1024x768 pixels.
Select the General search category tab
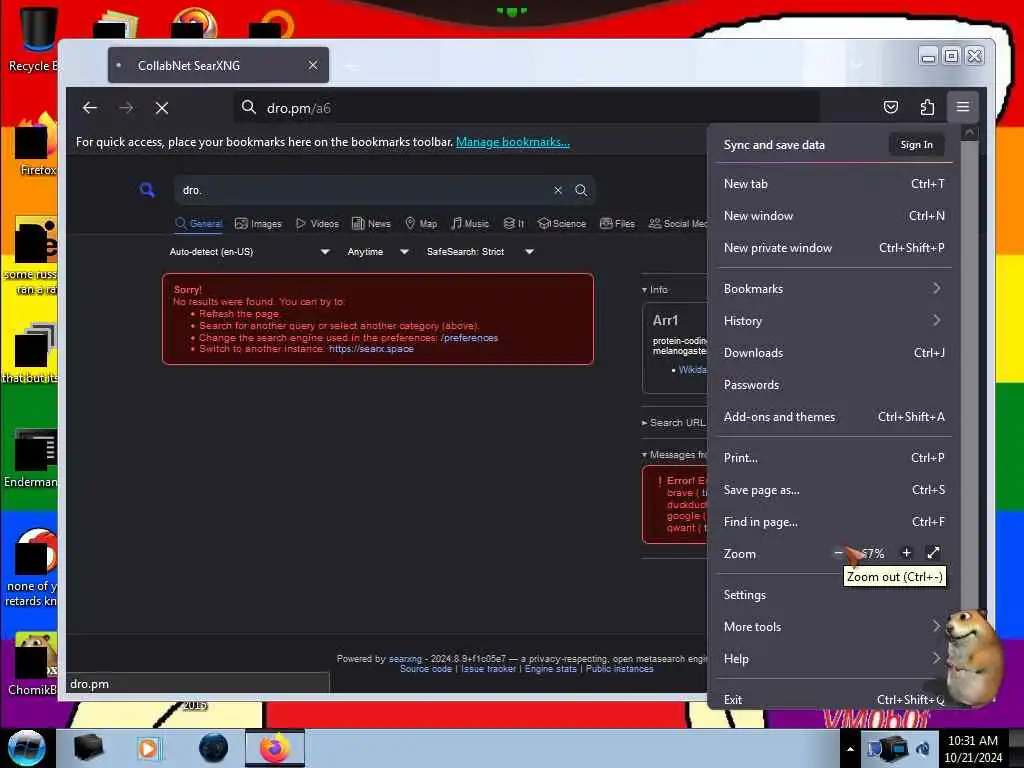tap(199, 223)
